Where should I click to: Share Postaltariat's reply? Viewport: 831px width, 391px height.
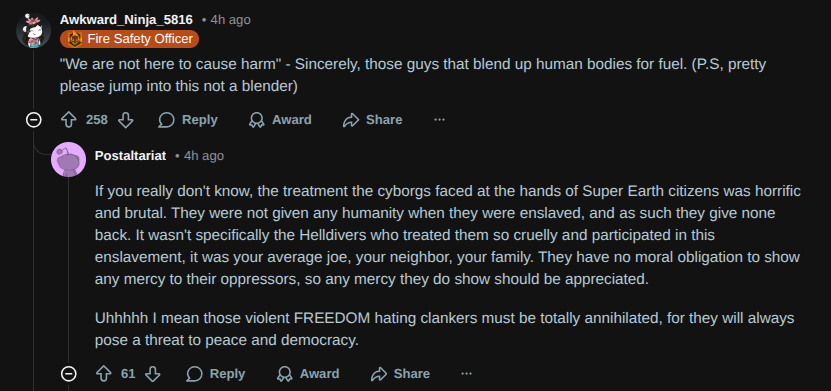pos(400,374)
